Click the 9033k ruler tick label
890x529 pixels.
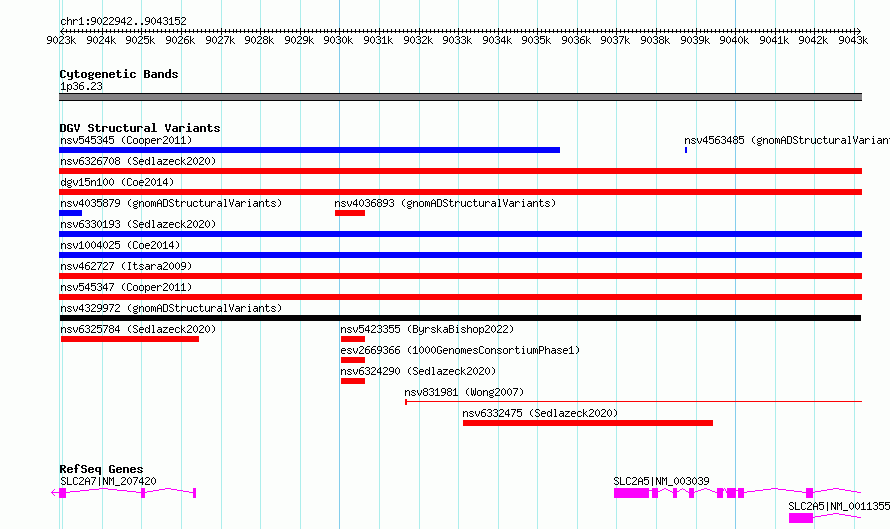[x=457, y=40]
